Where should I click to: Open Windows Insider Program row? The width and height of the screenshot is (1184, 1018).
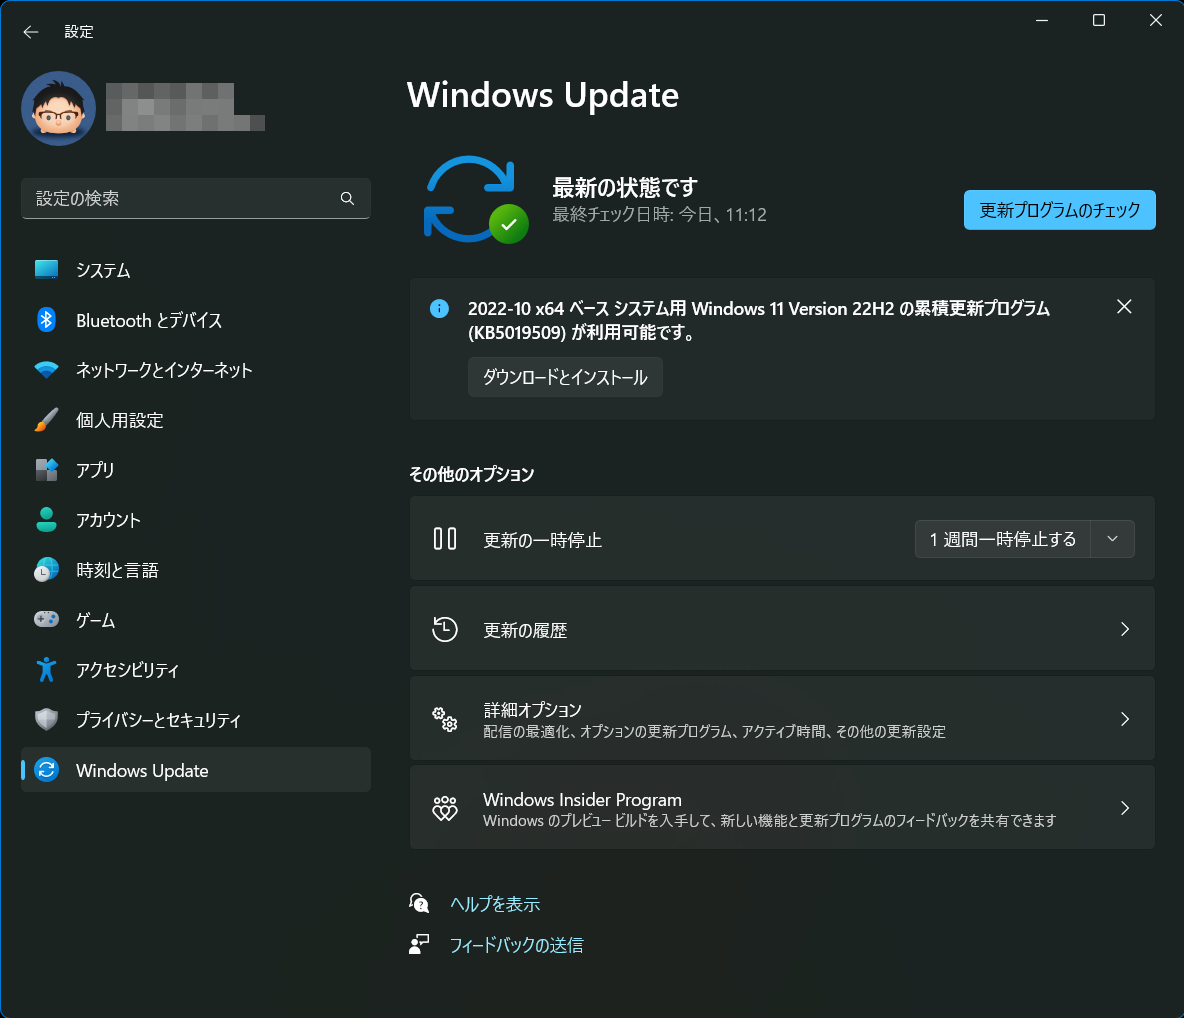click(x=782, y=807)
